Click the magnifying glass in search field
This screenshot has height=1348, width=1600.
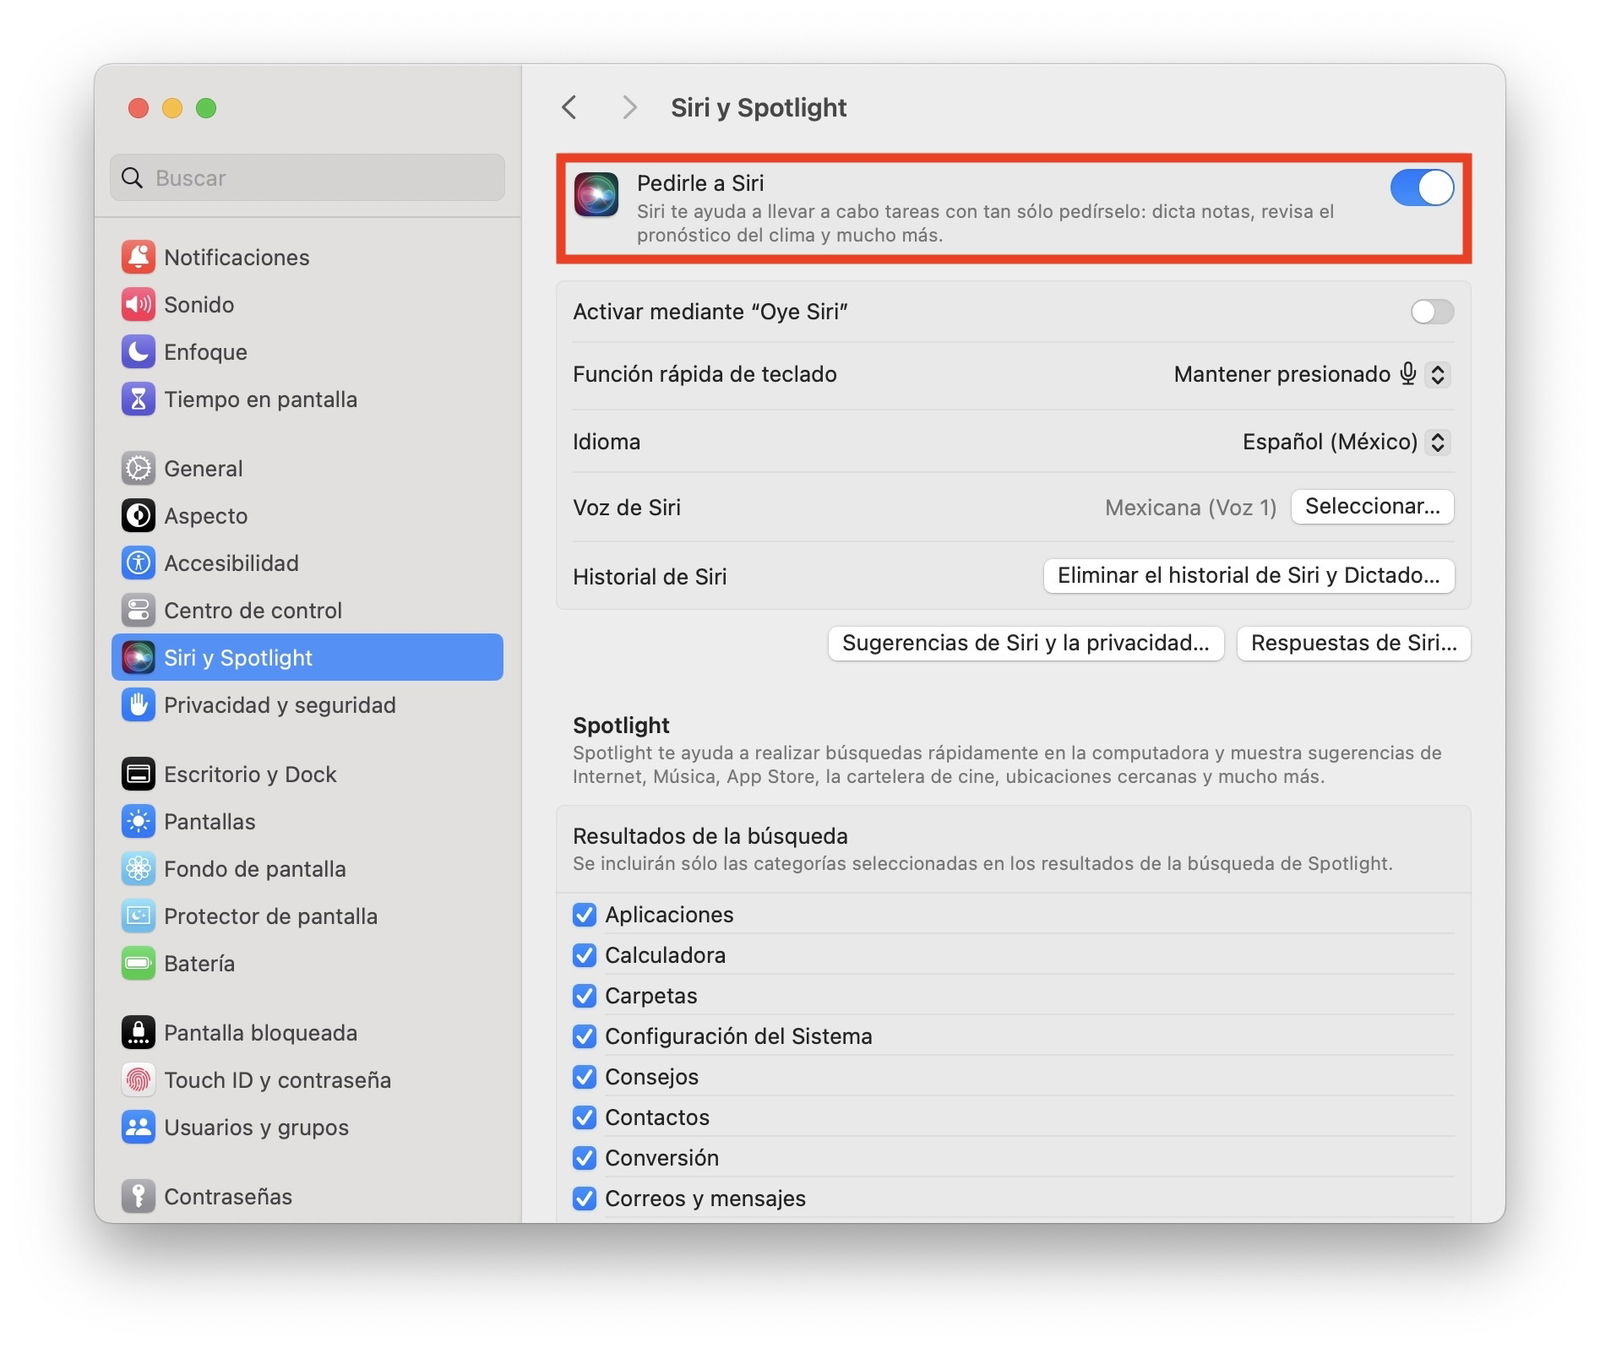[x=132, y=178]
